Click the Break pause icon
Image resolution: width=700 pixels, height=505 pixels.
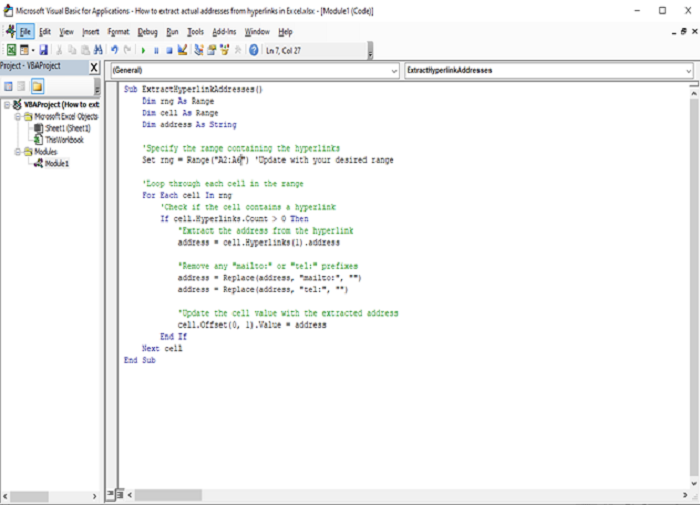click(156, 50)
